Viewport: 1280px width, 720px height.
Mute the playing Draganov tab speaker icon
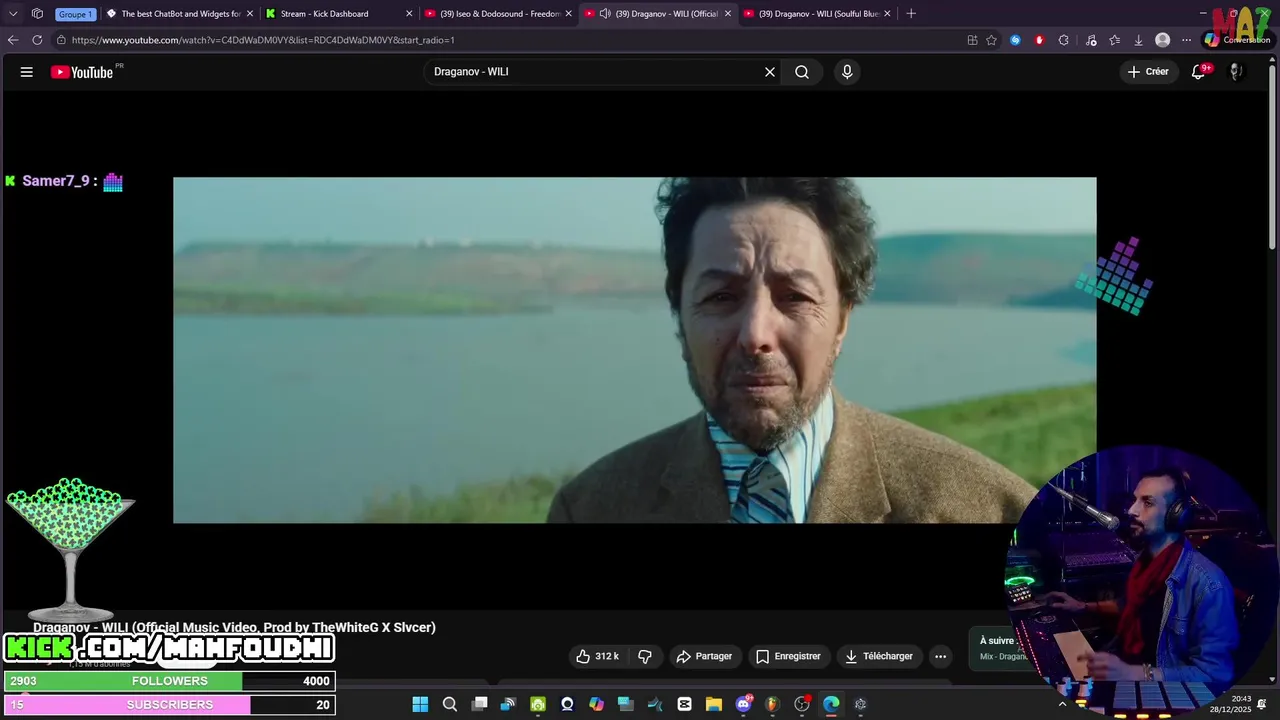click(x=605, y=14)
